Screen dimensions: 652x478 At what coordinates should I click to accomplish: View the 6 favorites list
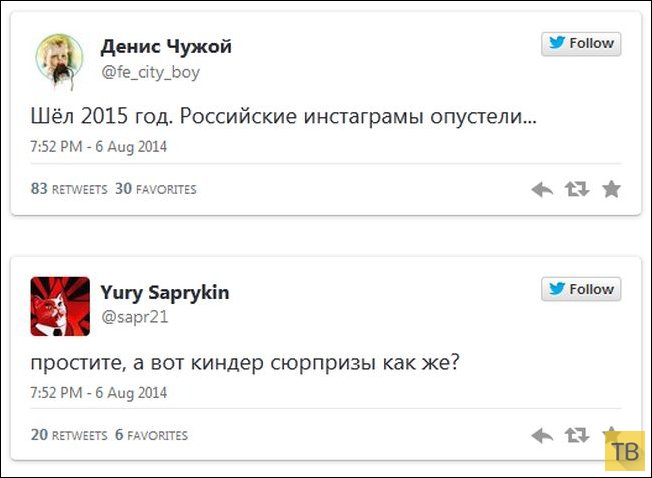click(151, 435)
